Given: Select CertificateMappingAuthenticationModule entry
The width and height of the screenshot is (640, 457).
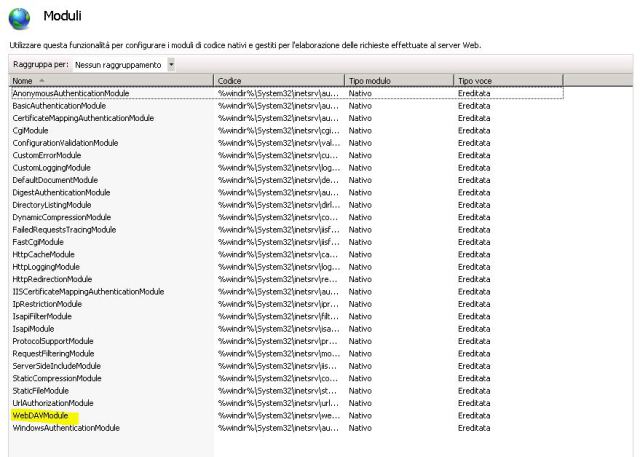Looking at the screenshot, I should coord(83,118).
